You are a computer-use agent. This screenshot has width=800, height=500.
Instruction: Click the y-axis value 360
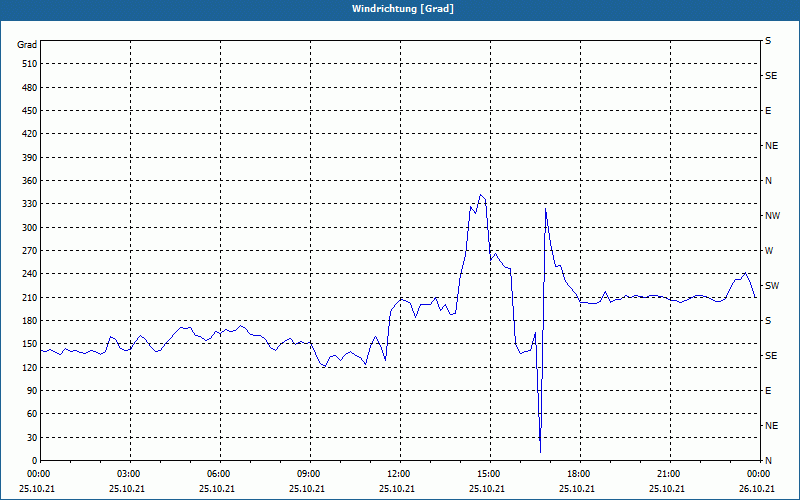click(30, 181)
